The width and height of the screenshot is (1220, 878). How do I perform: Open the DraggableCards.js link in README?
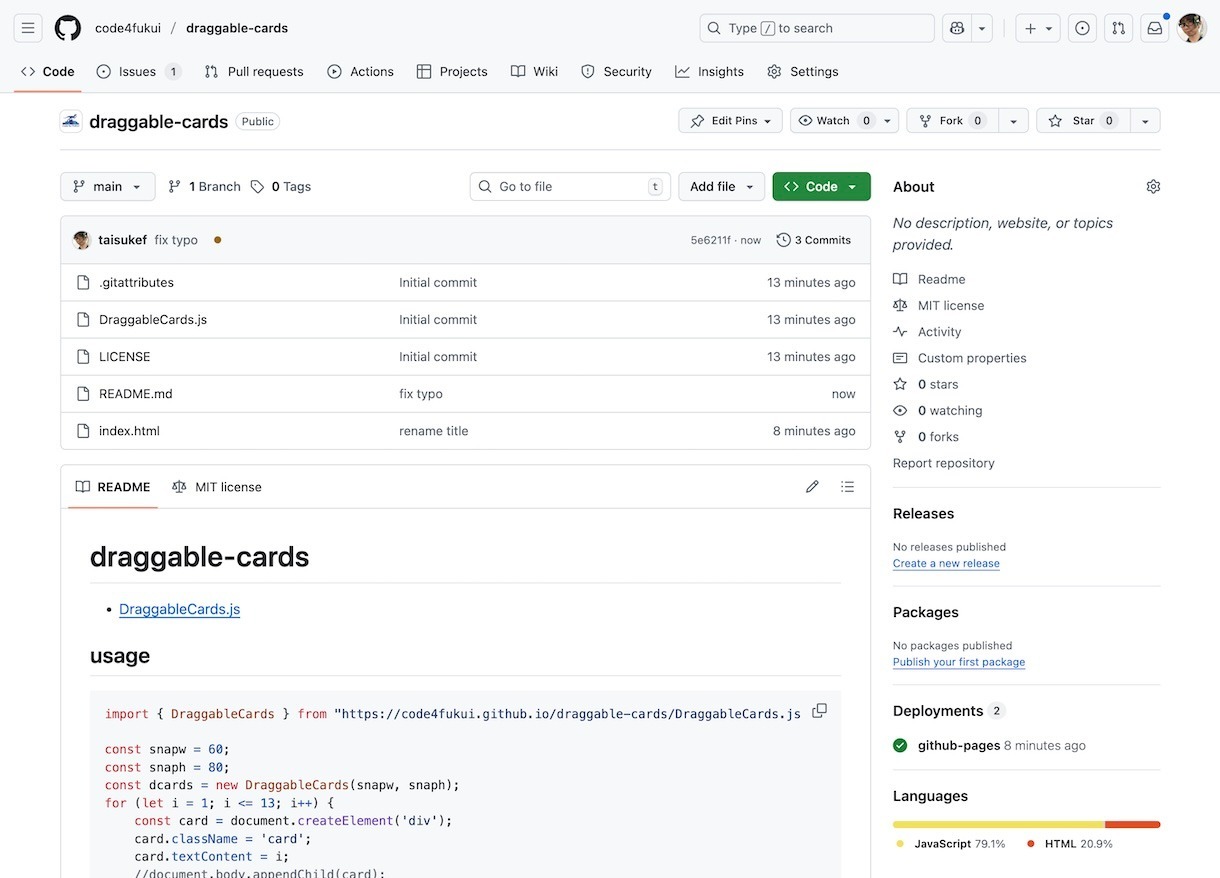click(179, 609)
